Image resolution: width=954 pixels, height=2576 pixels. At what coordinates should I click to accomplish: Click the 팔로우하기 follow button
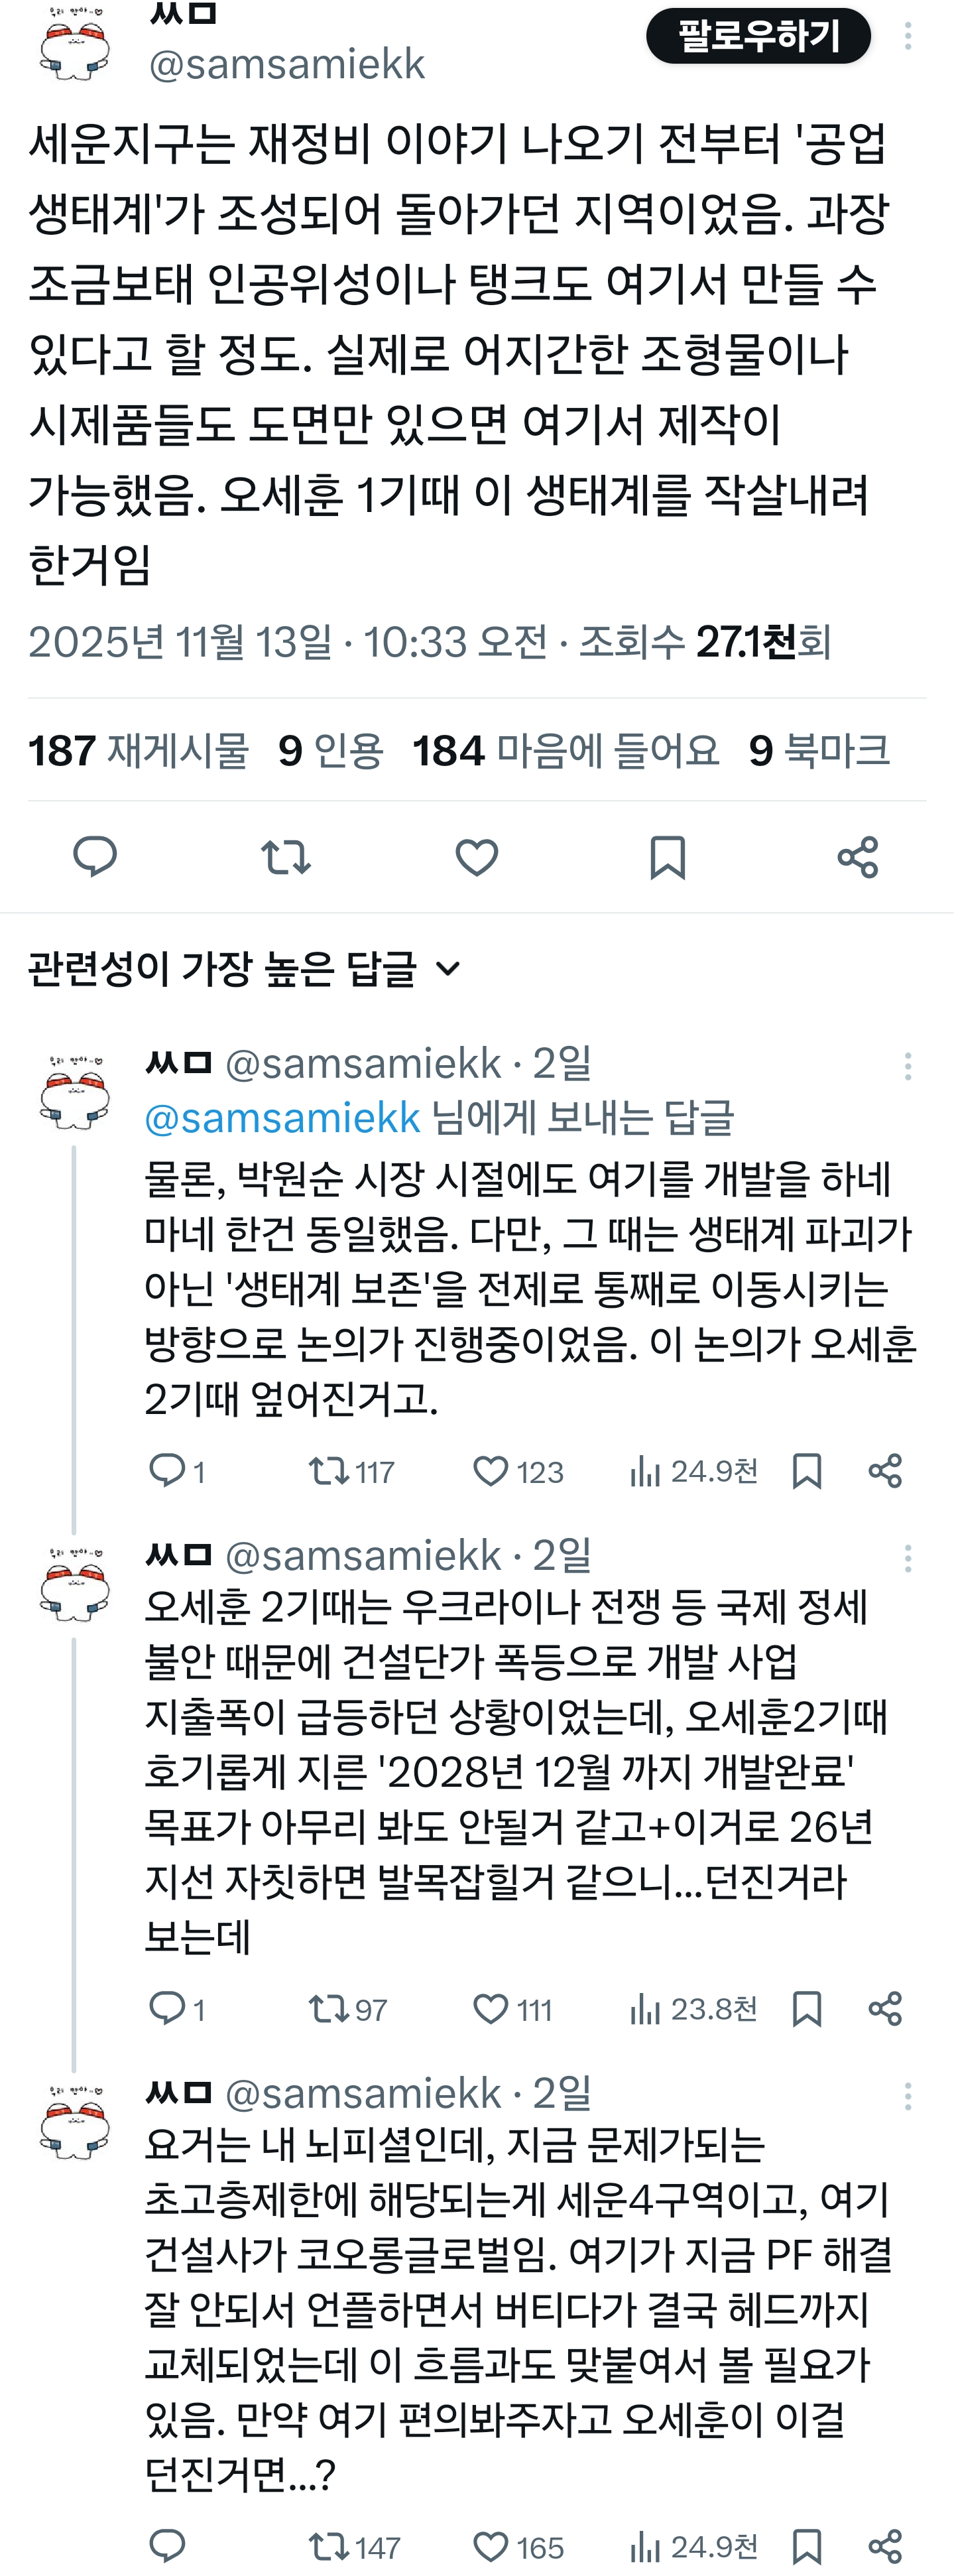pyautogui.click(x=758, y=36)
